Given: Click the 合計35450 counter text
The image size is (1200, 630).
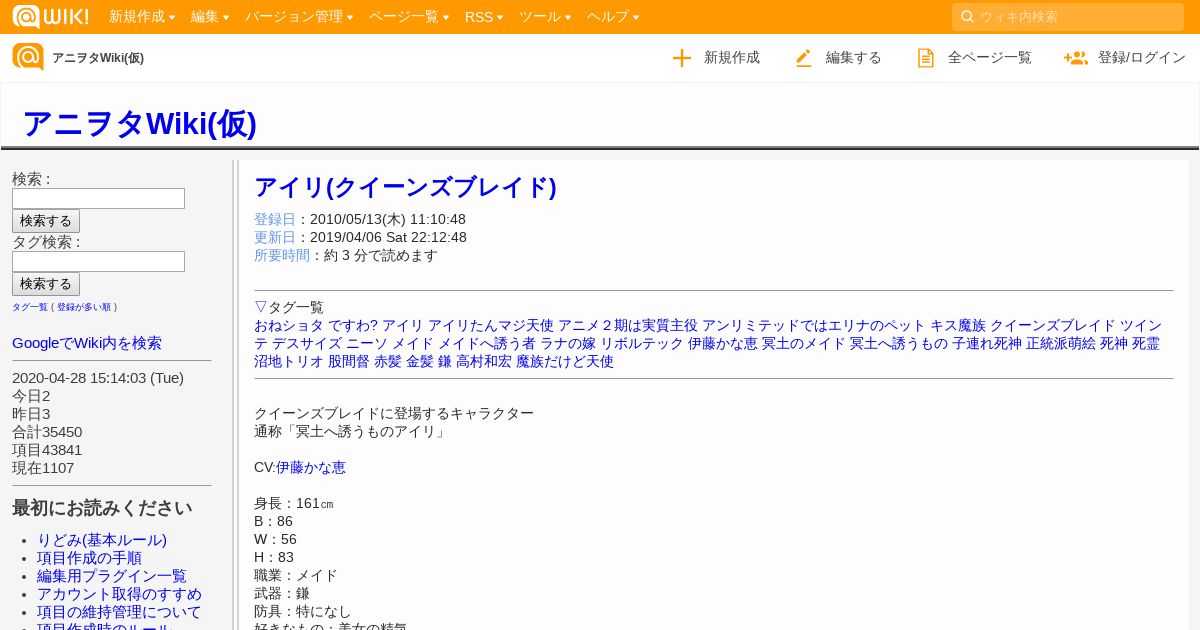Looking at the screenshot, I should (47, 432).
